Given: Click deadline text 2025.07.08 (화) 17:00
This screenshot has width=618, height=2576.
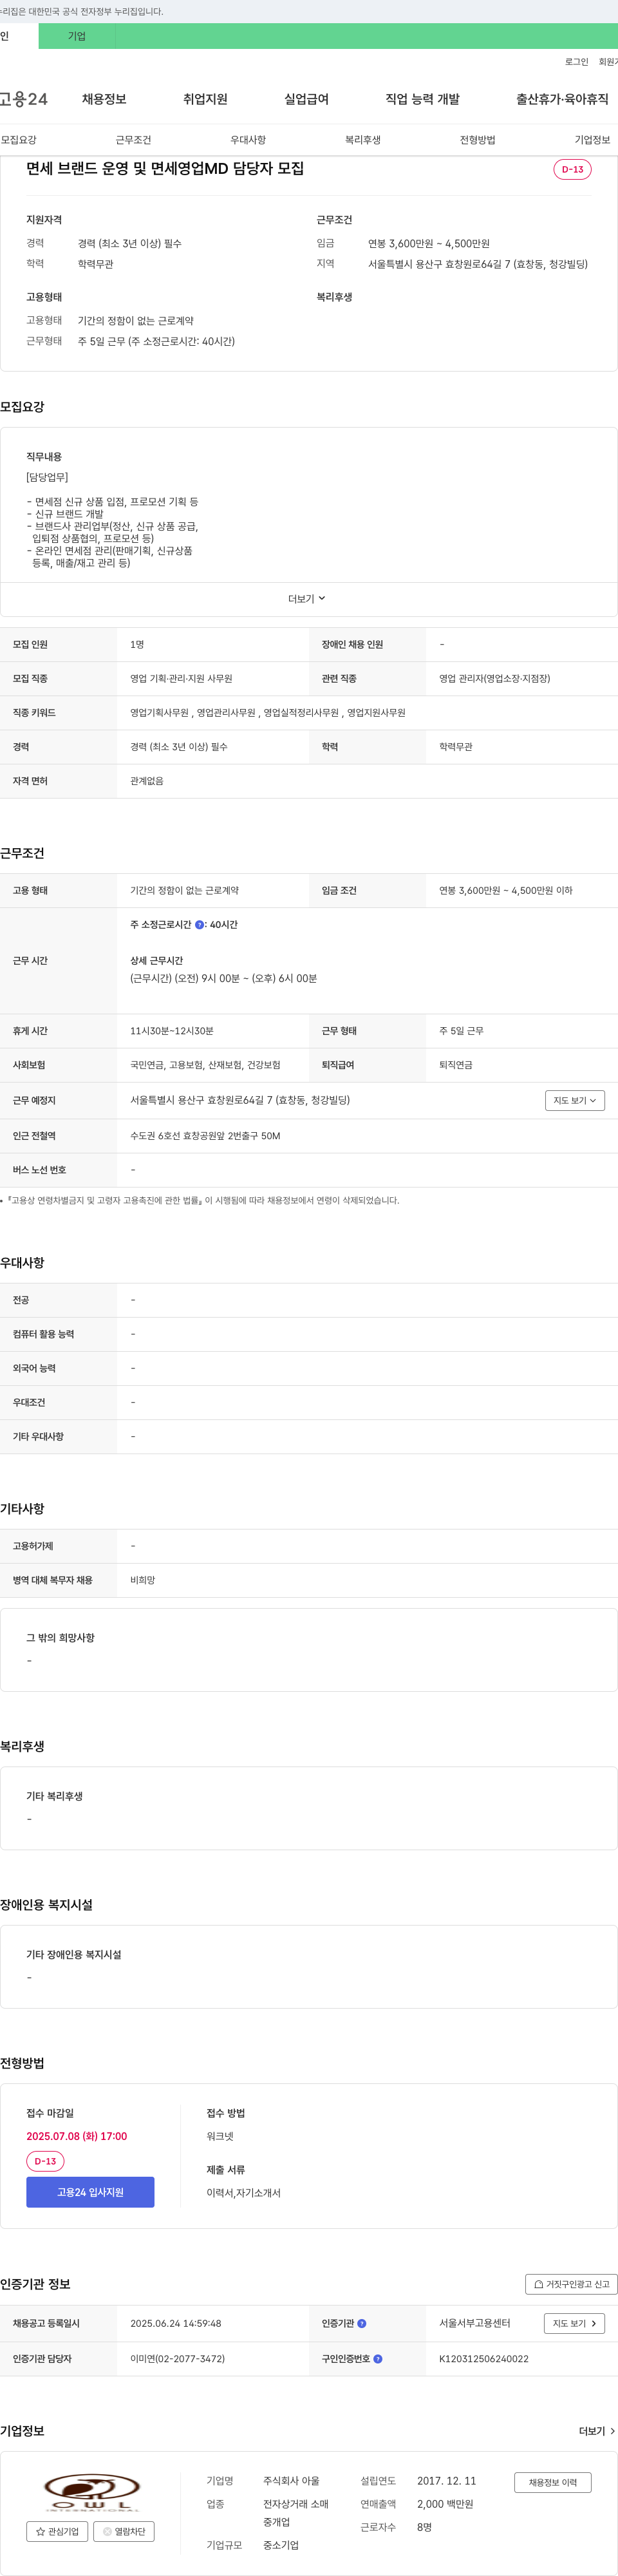Looking at the screenshot, I should [77, 2136].
